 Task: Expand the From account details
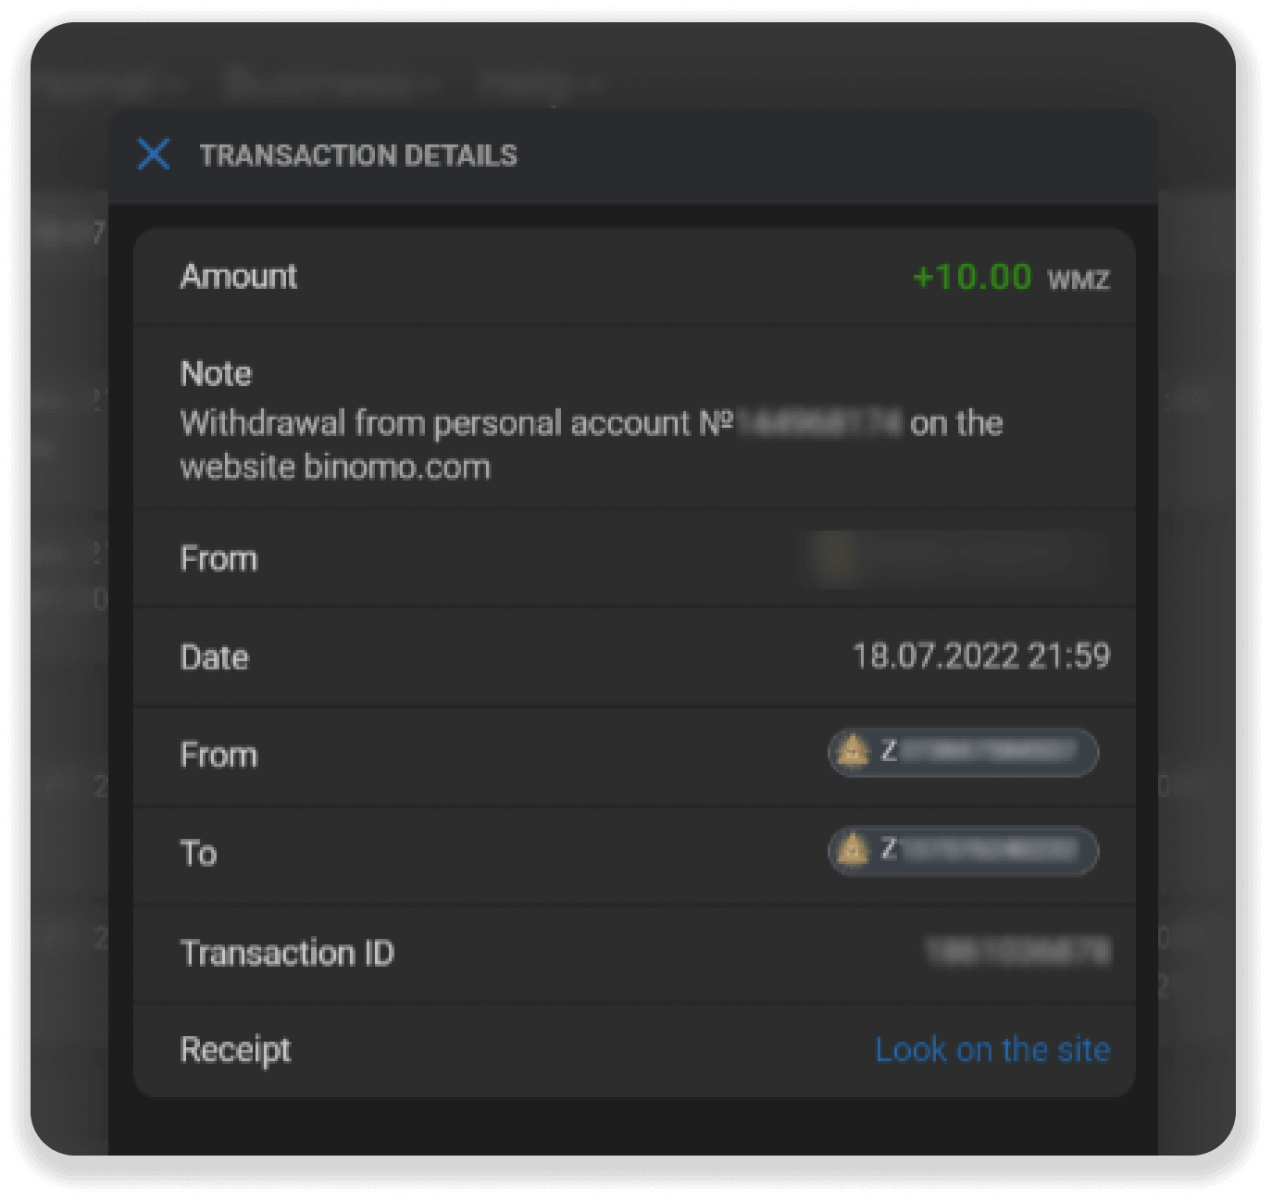[x=219, y=558]
